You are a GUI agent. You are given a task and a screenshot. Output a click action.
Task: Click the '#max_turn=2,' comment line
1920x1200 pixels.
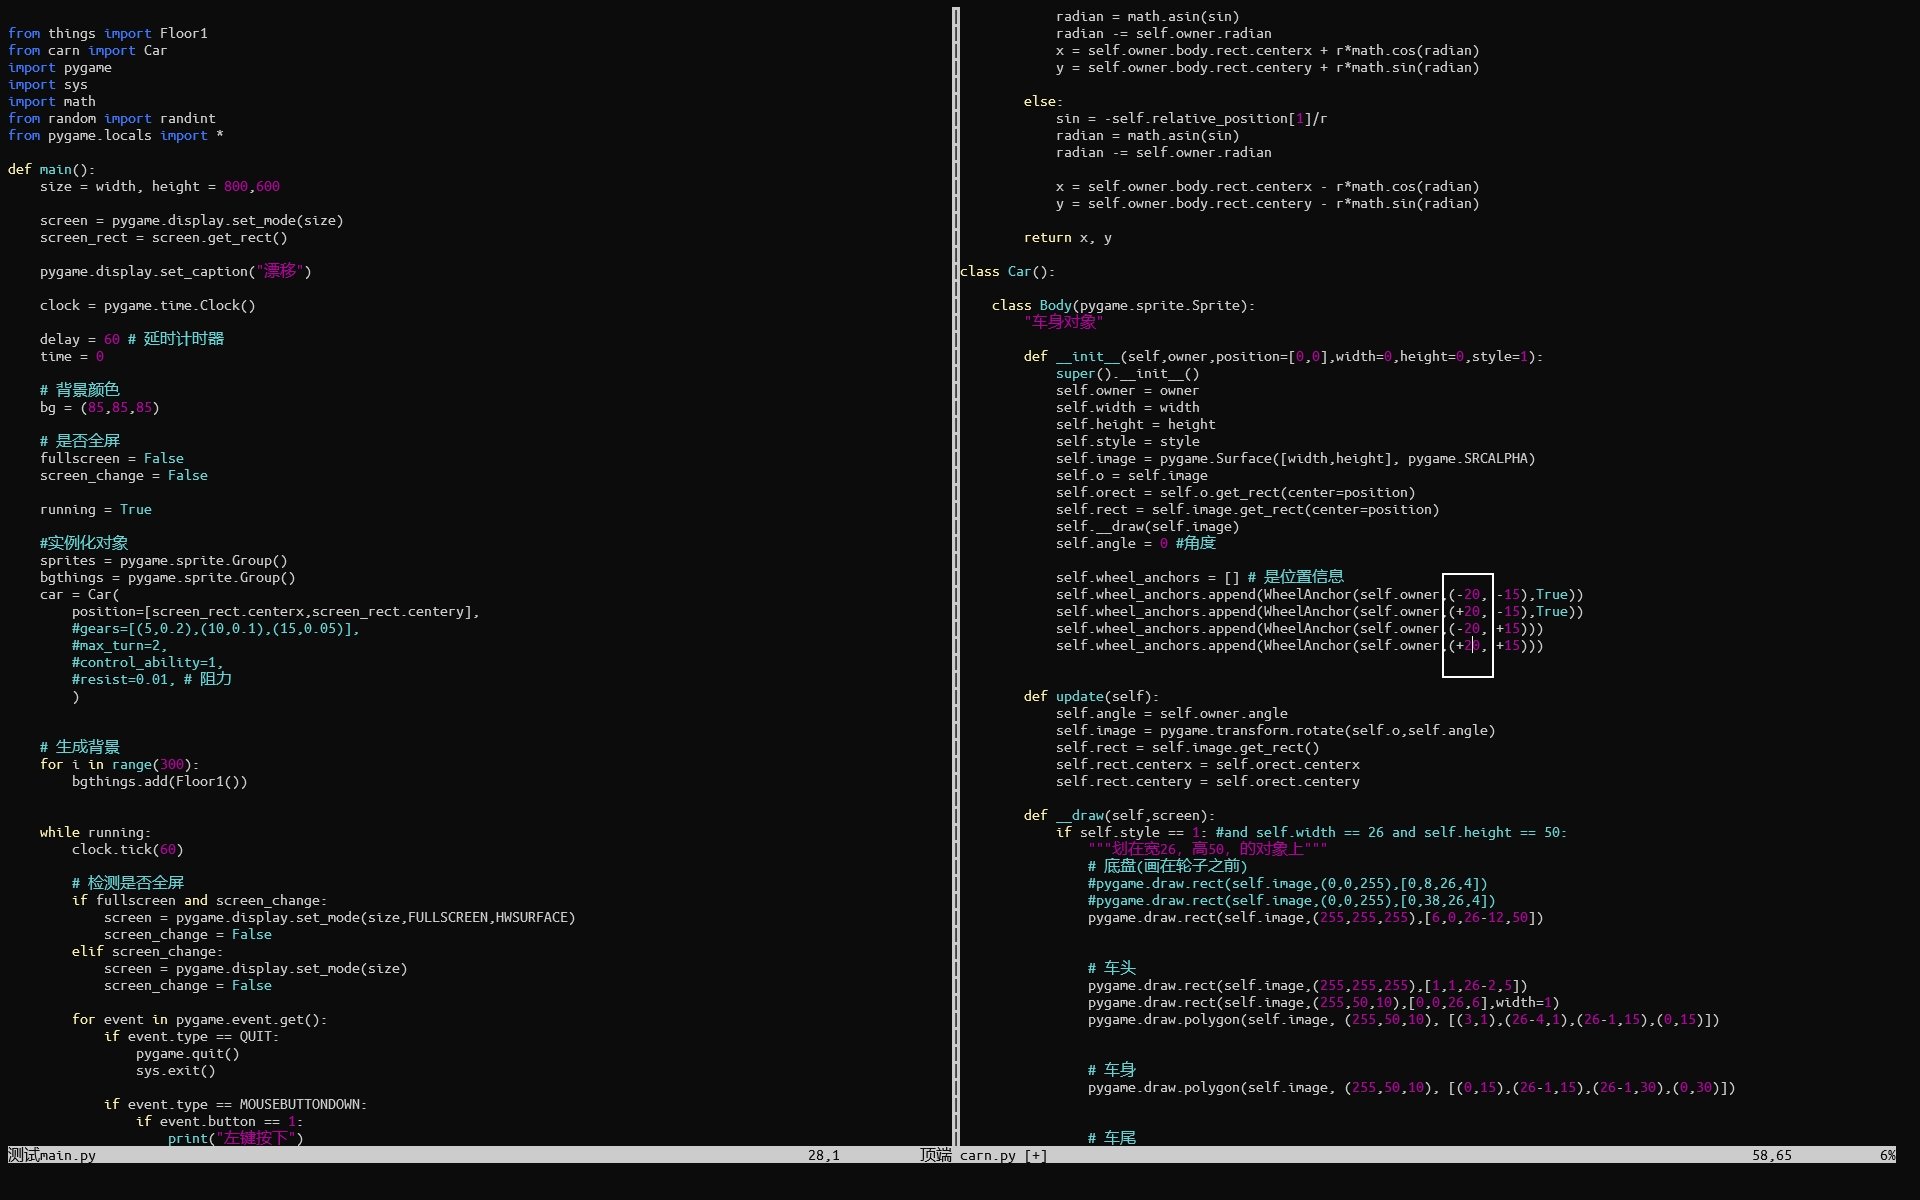click(120, 645)
